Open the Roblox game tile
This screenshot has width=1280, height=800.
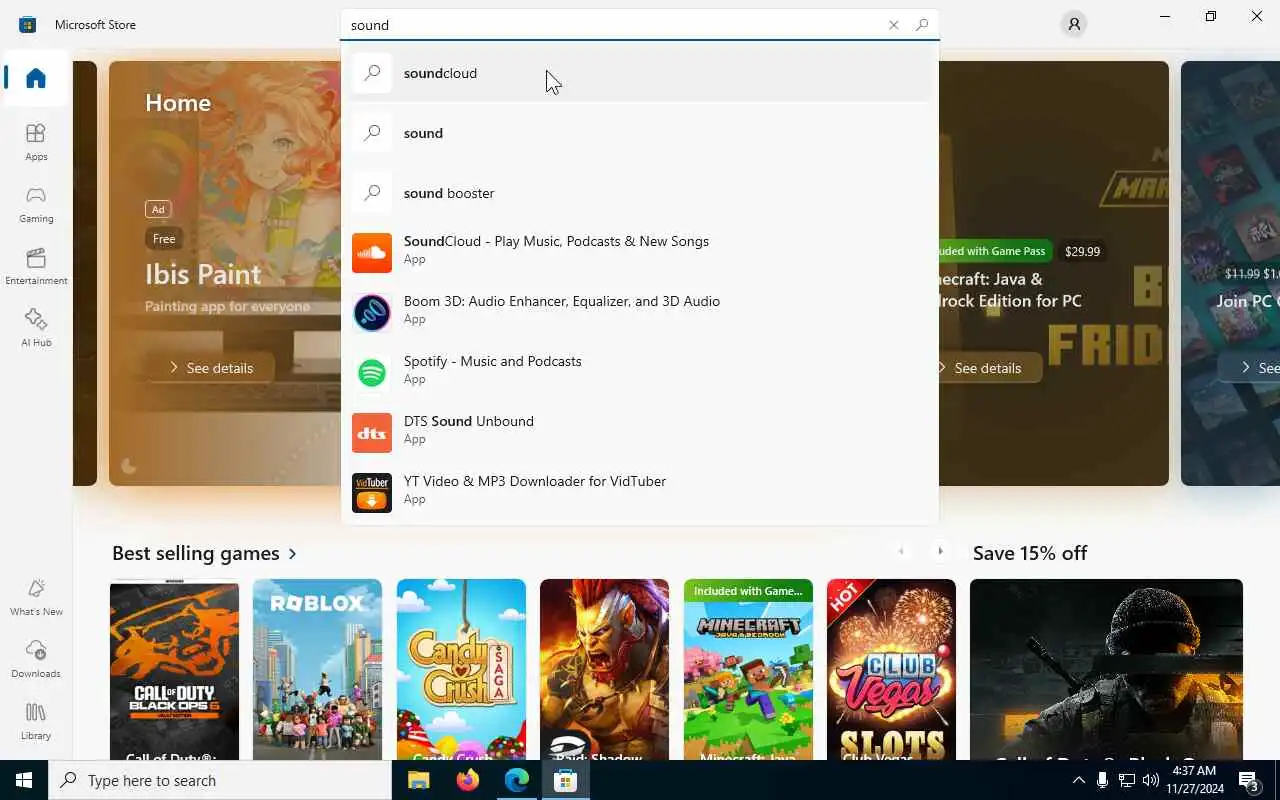pyautogui.click(x=317, y=669)
